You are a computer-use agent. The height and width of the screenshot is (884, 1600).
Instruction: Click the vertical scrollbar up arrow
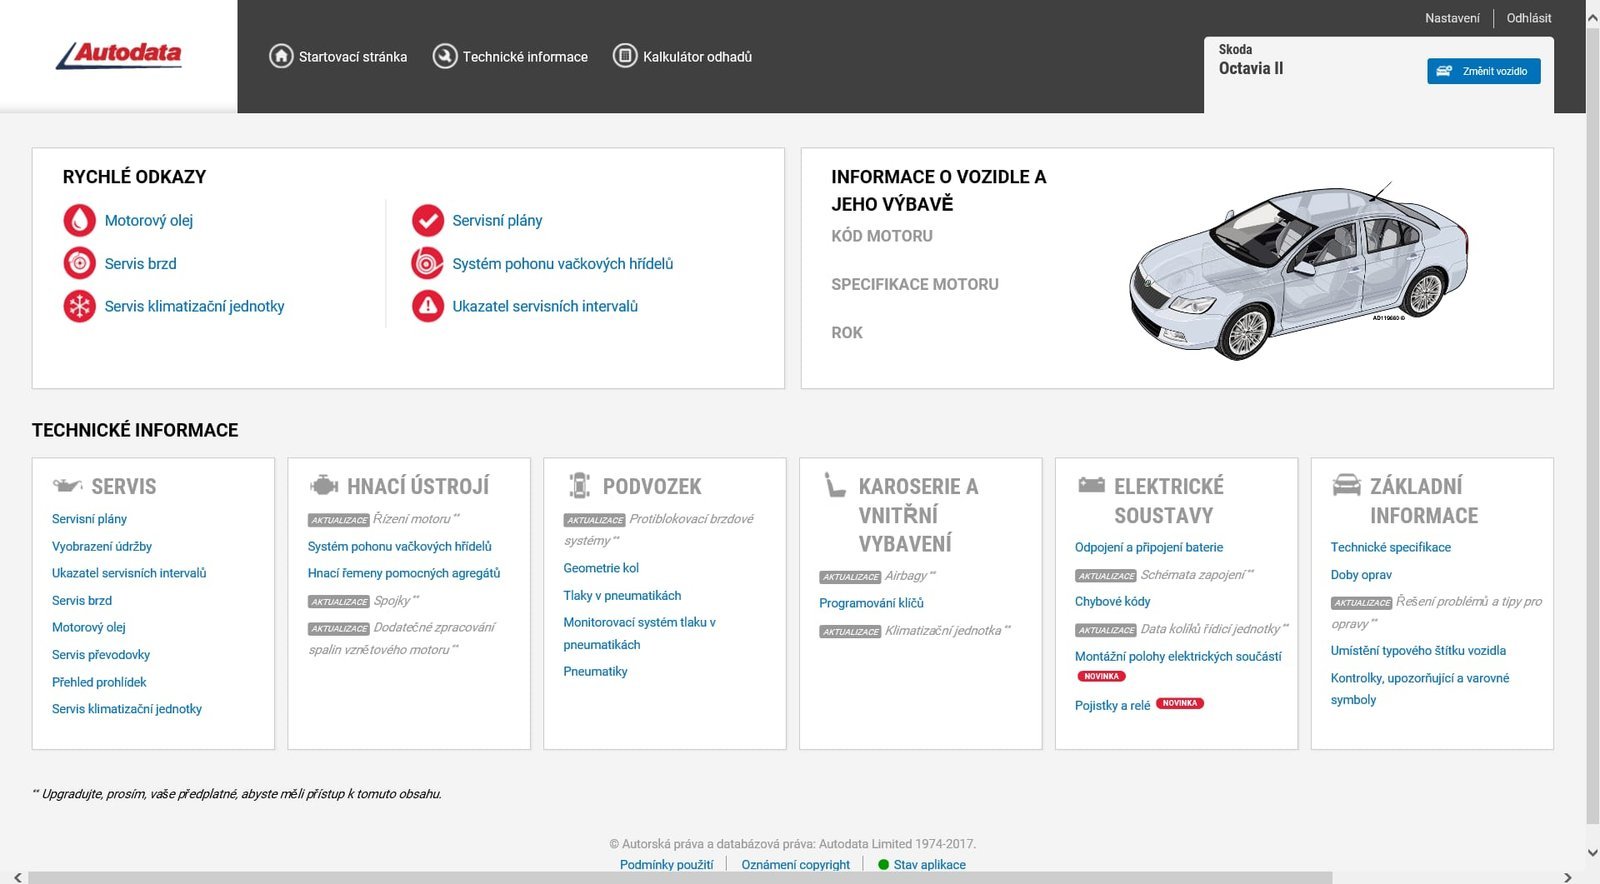click(x=1592, y=18)
